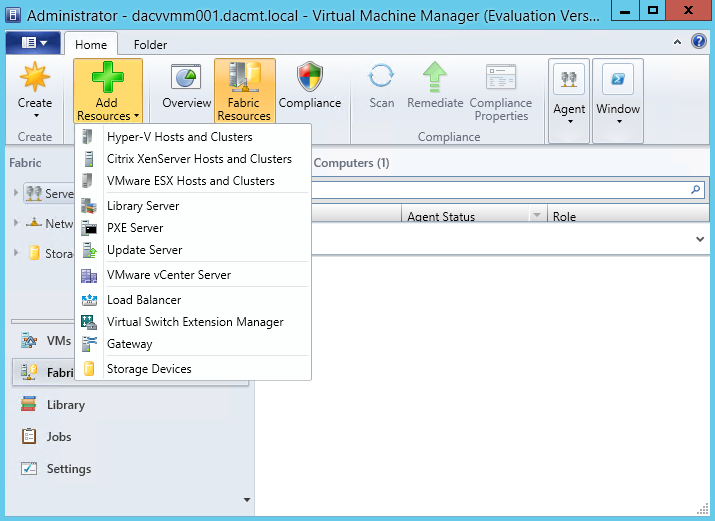The image size is (715, 521).
Task: Switch to the Home ribbon tab
Action: 91,45
